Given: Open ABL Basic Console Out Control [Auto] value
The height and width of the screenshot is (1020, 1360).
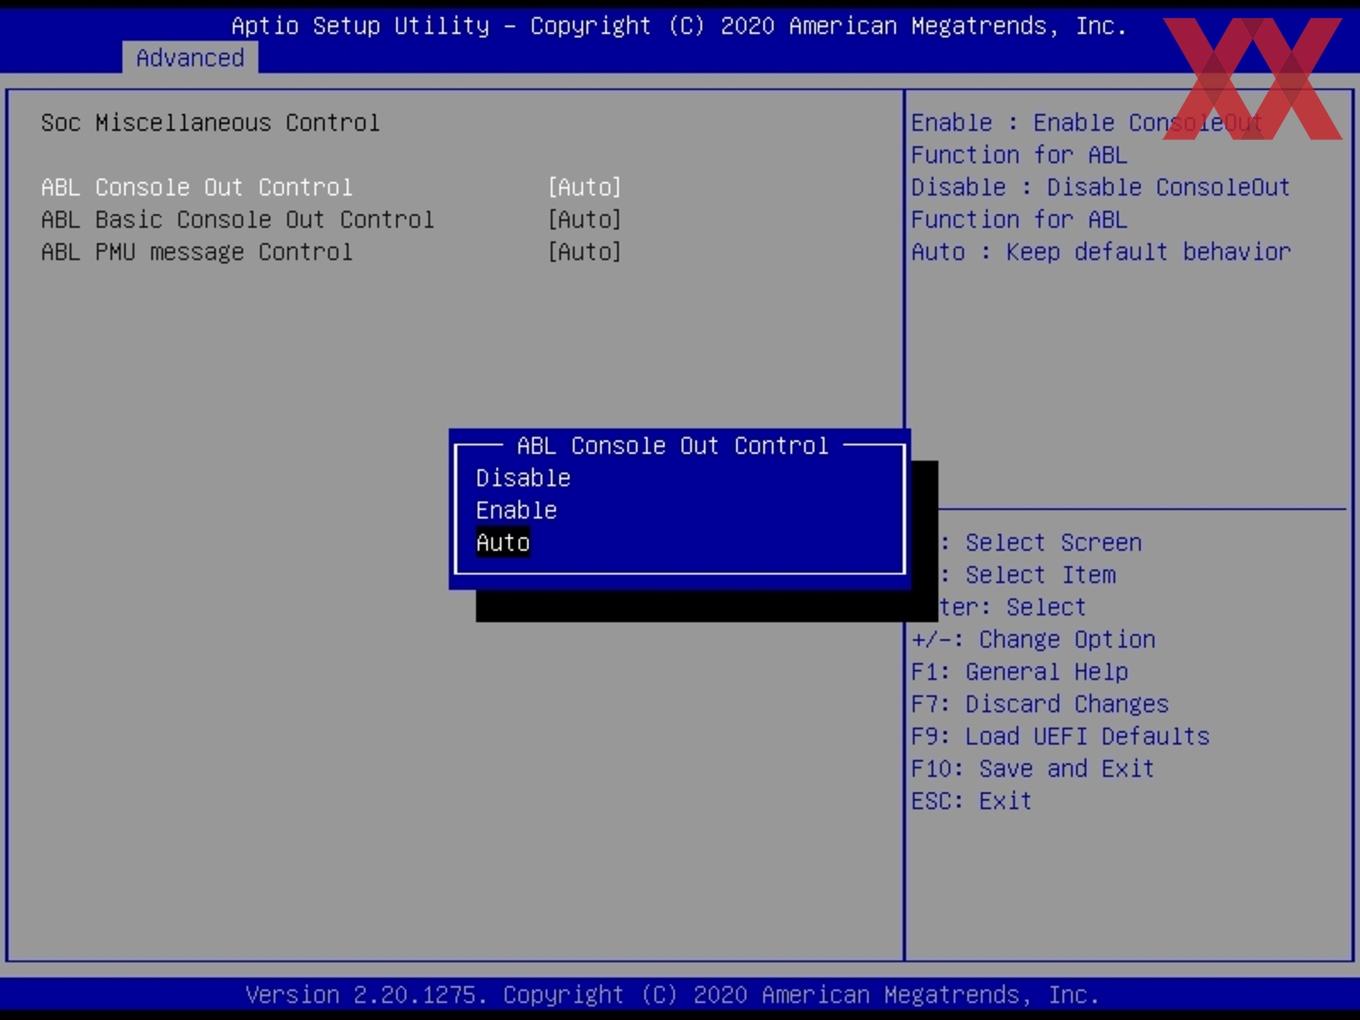Looking at the screenshot, I should (x=585, y=219).
